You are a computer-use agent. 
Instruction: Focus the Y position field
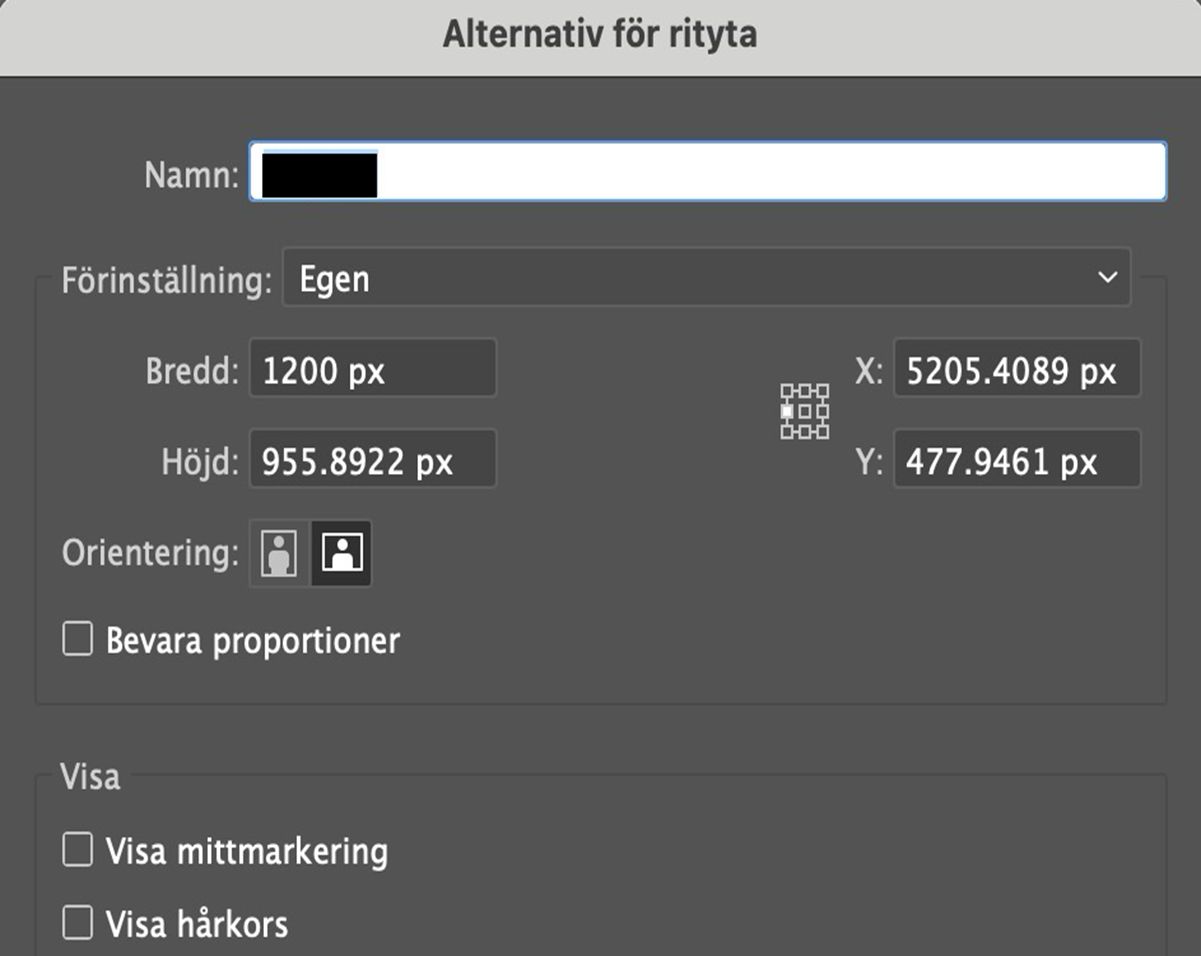pos(1016,462)
